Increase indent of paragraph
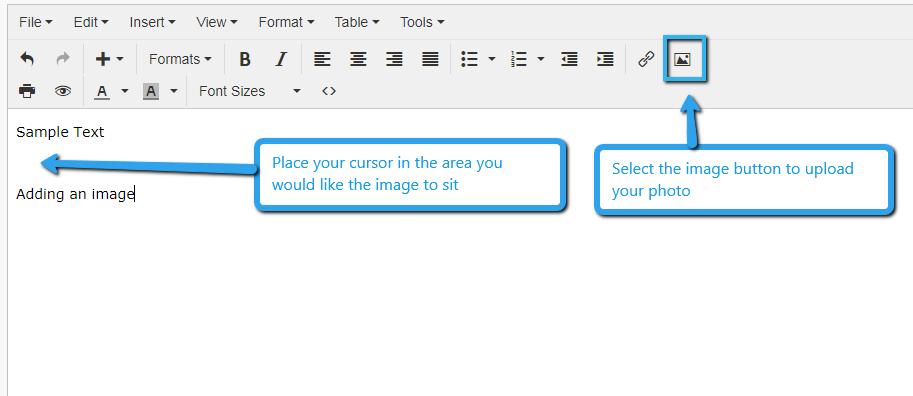The height and width of the screenshot is (396, 913). click(605, 59)
